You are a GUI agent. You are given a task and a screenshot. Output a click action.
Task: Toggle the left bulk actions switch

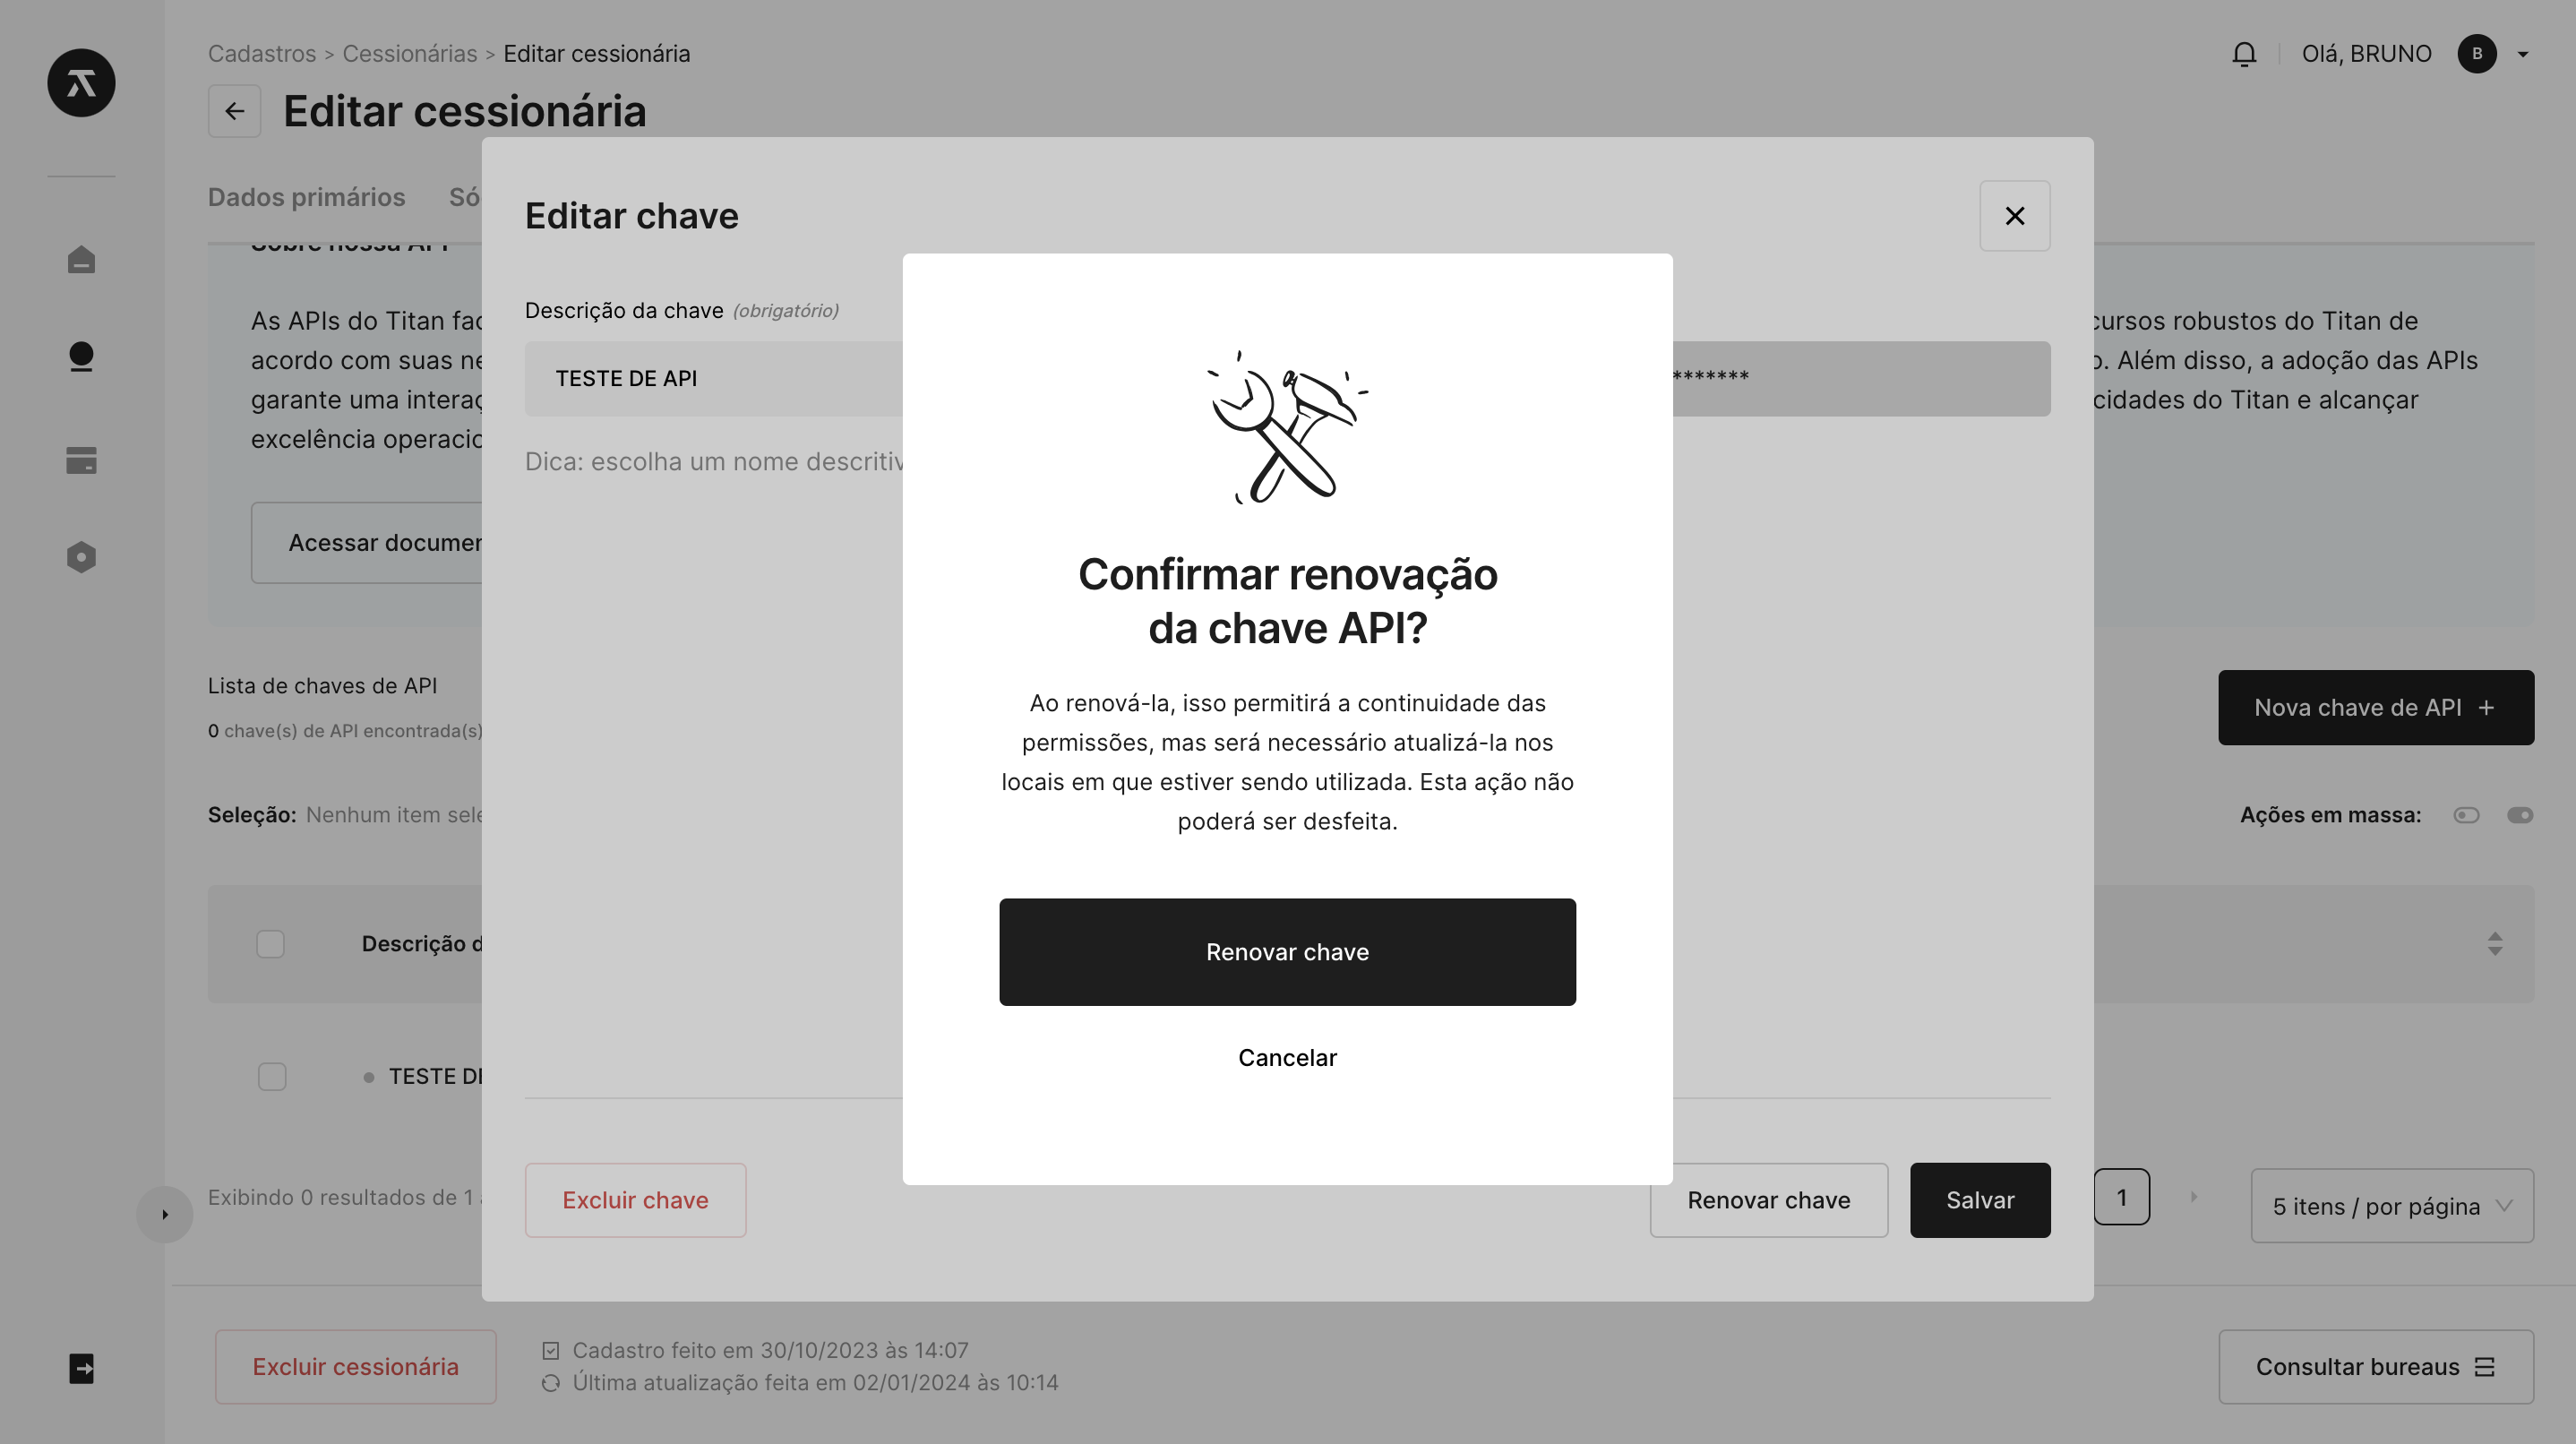tap(2466, 815)
